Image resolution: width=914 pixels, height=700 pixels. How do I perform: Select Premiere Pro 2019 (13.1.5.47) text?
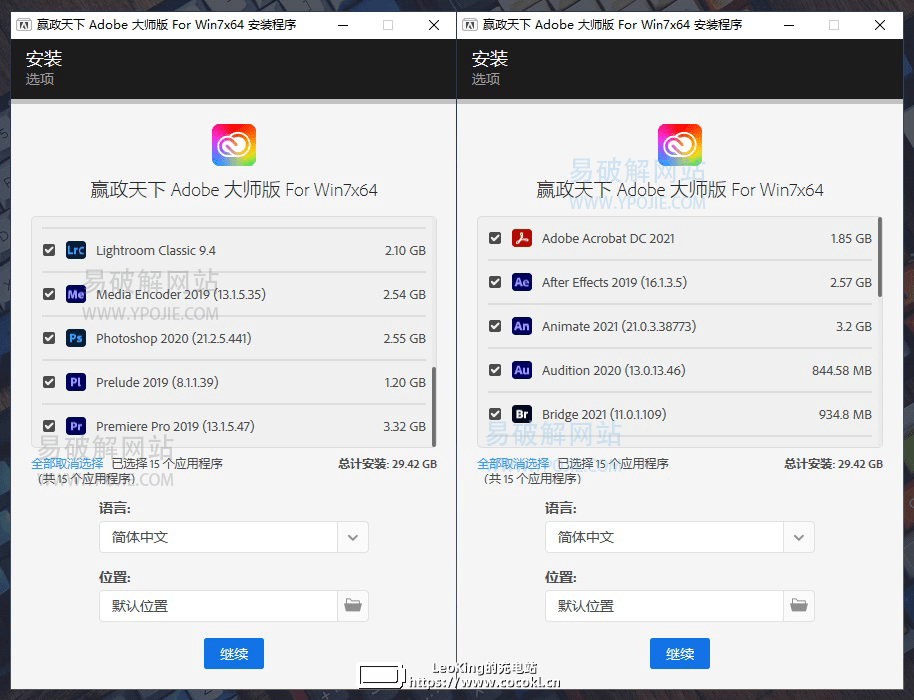[175, 427]
